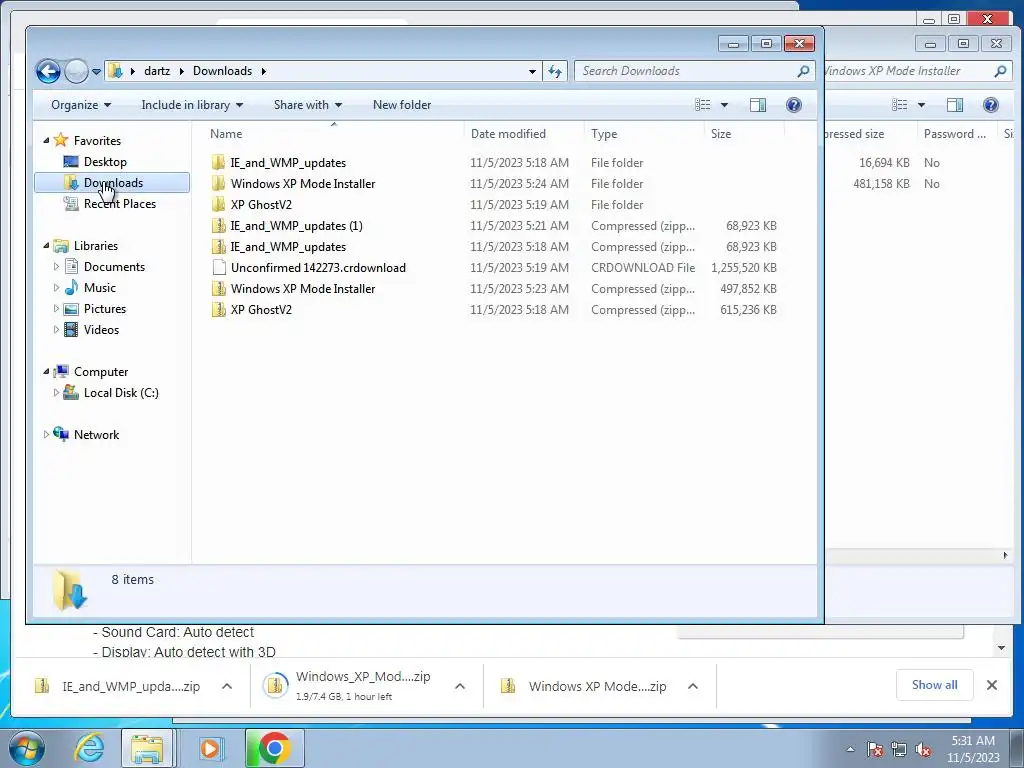1024x768 pixels.
Task: Go back with the blue back arrow
Action: pos(48,71)
